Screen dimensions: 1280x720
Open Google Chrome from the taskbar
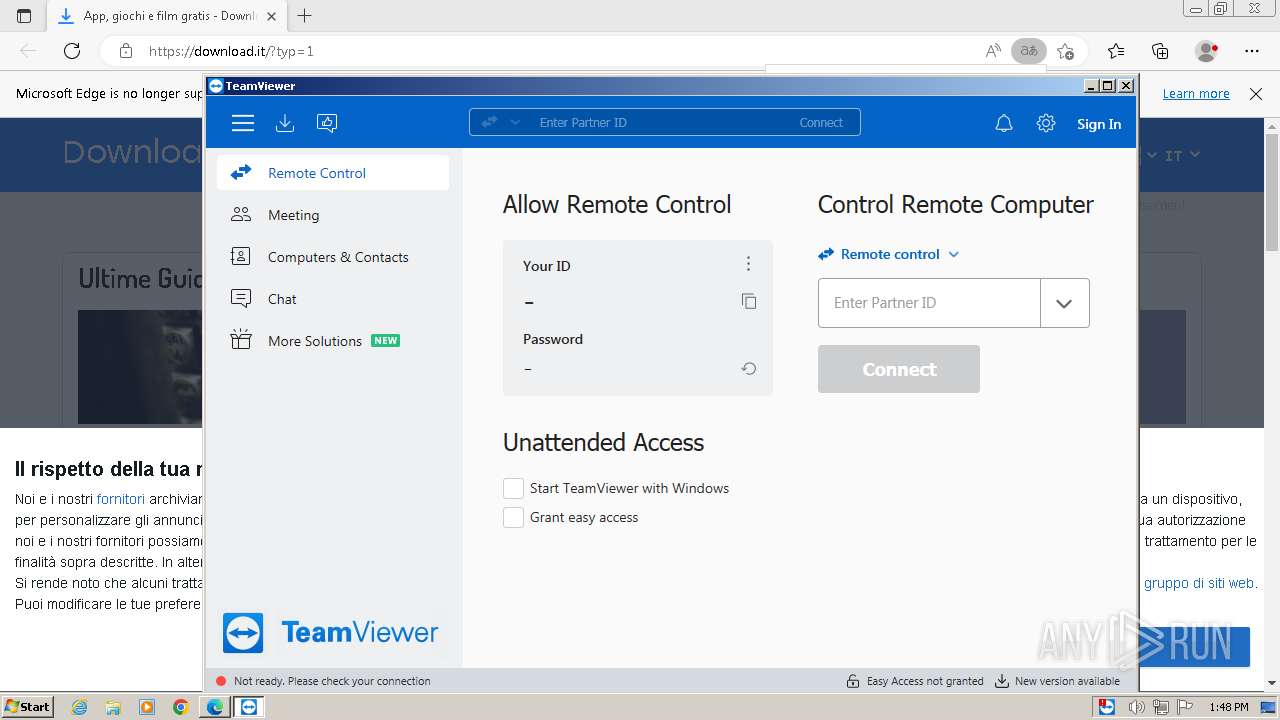click(181, 707)
